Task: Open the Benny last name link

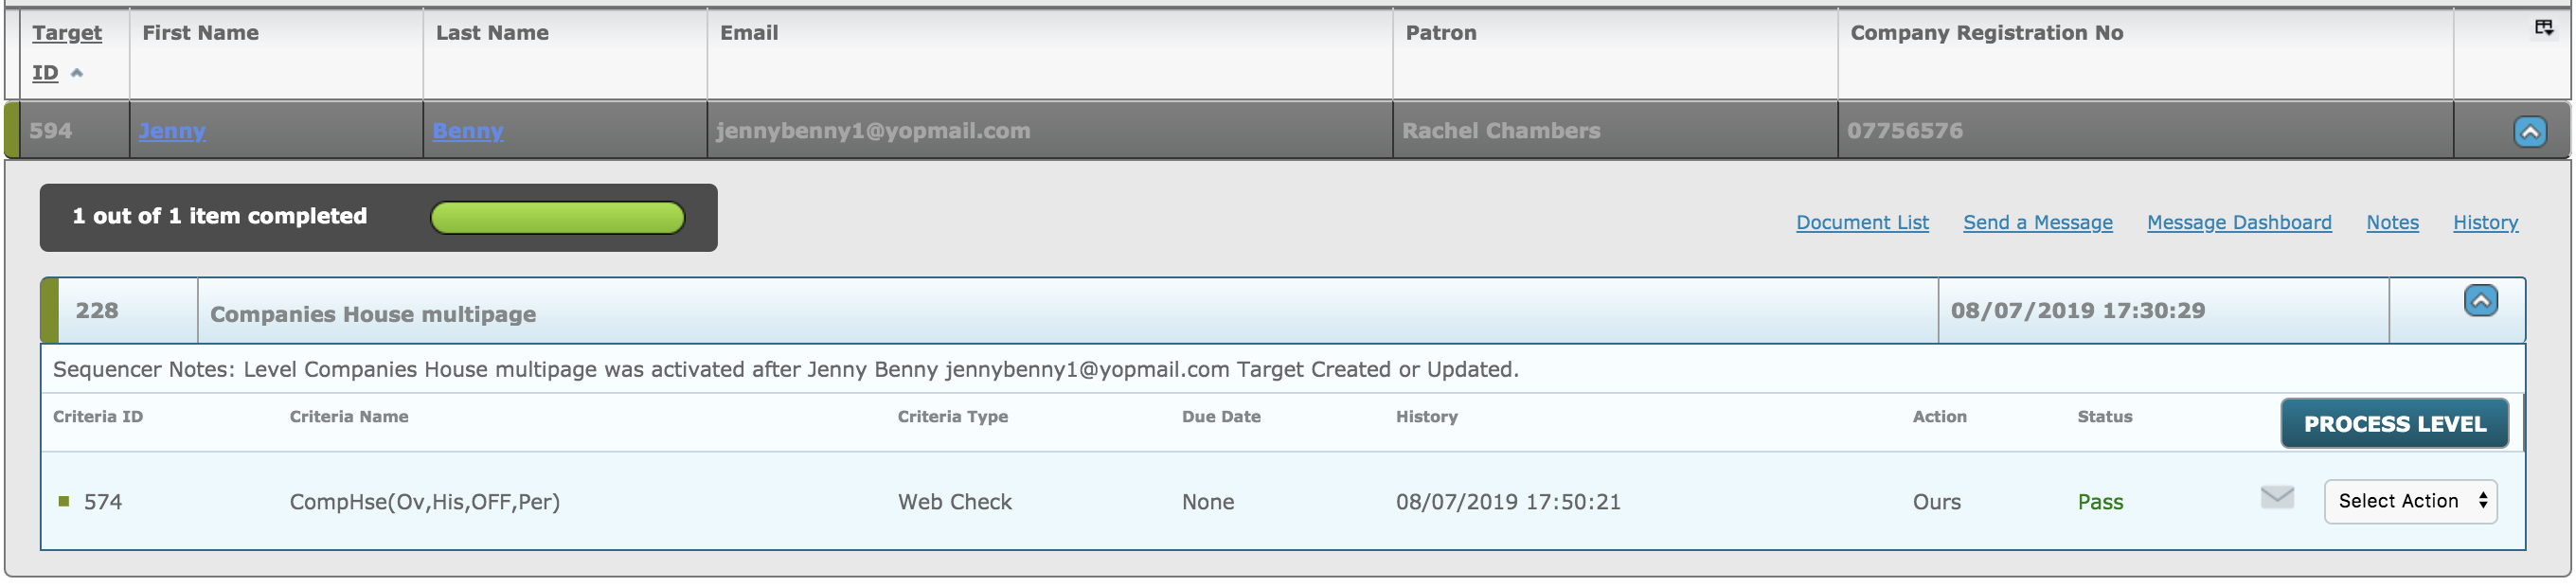Action: tap(467, 131)
